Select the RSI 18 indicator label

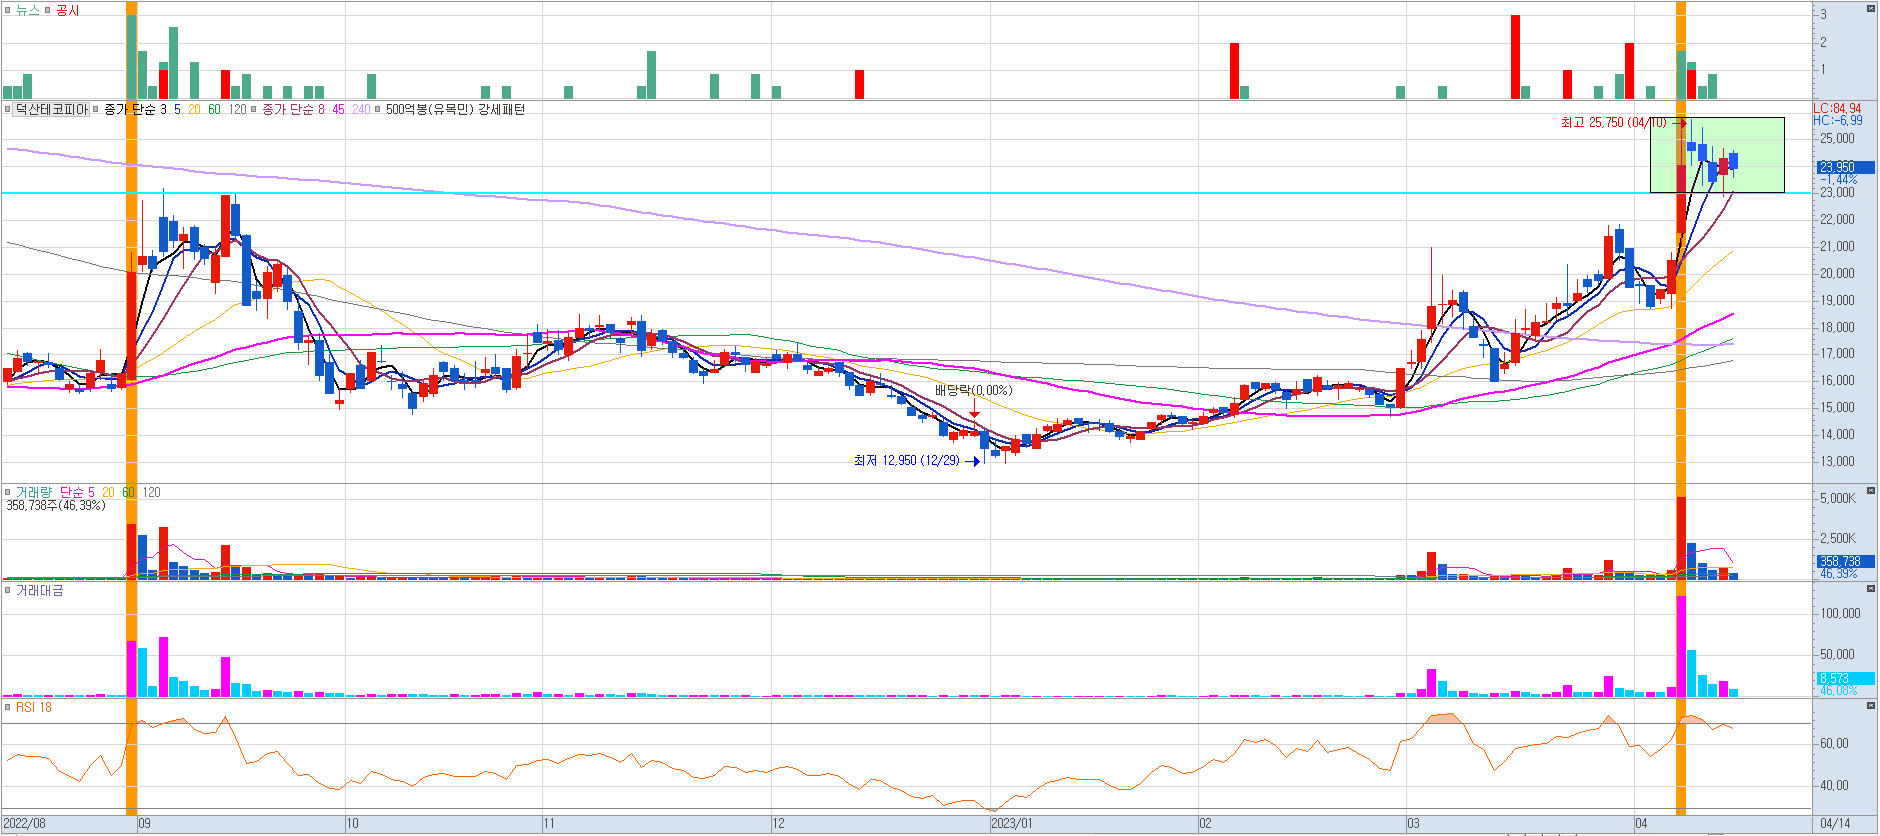(34, 707)
